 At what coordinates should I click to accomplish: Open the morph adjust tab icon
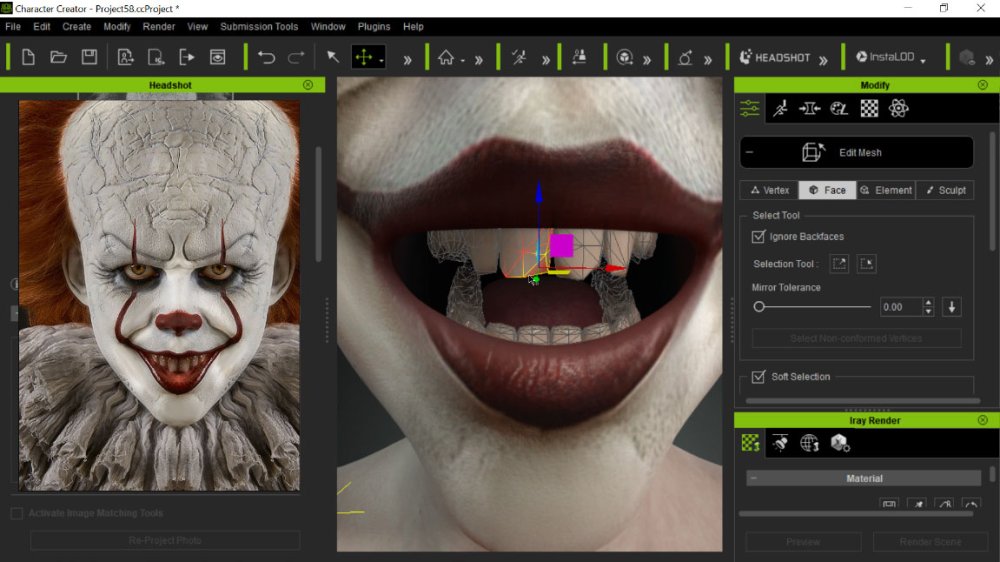point(809,108)
